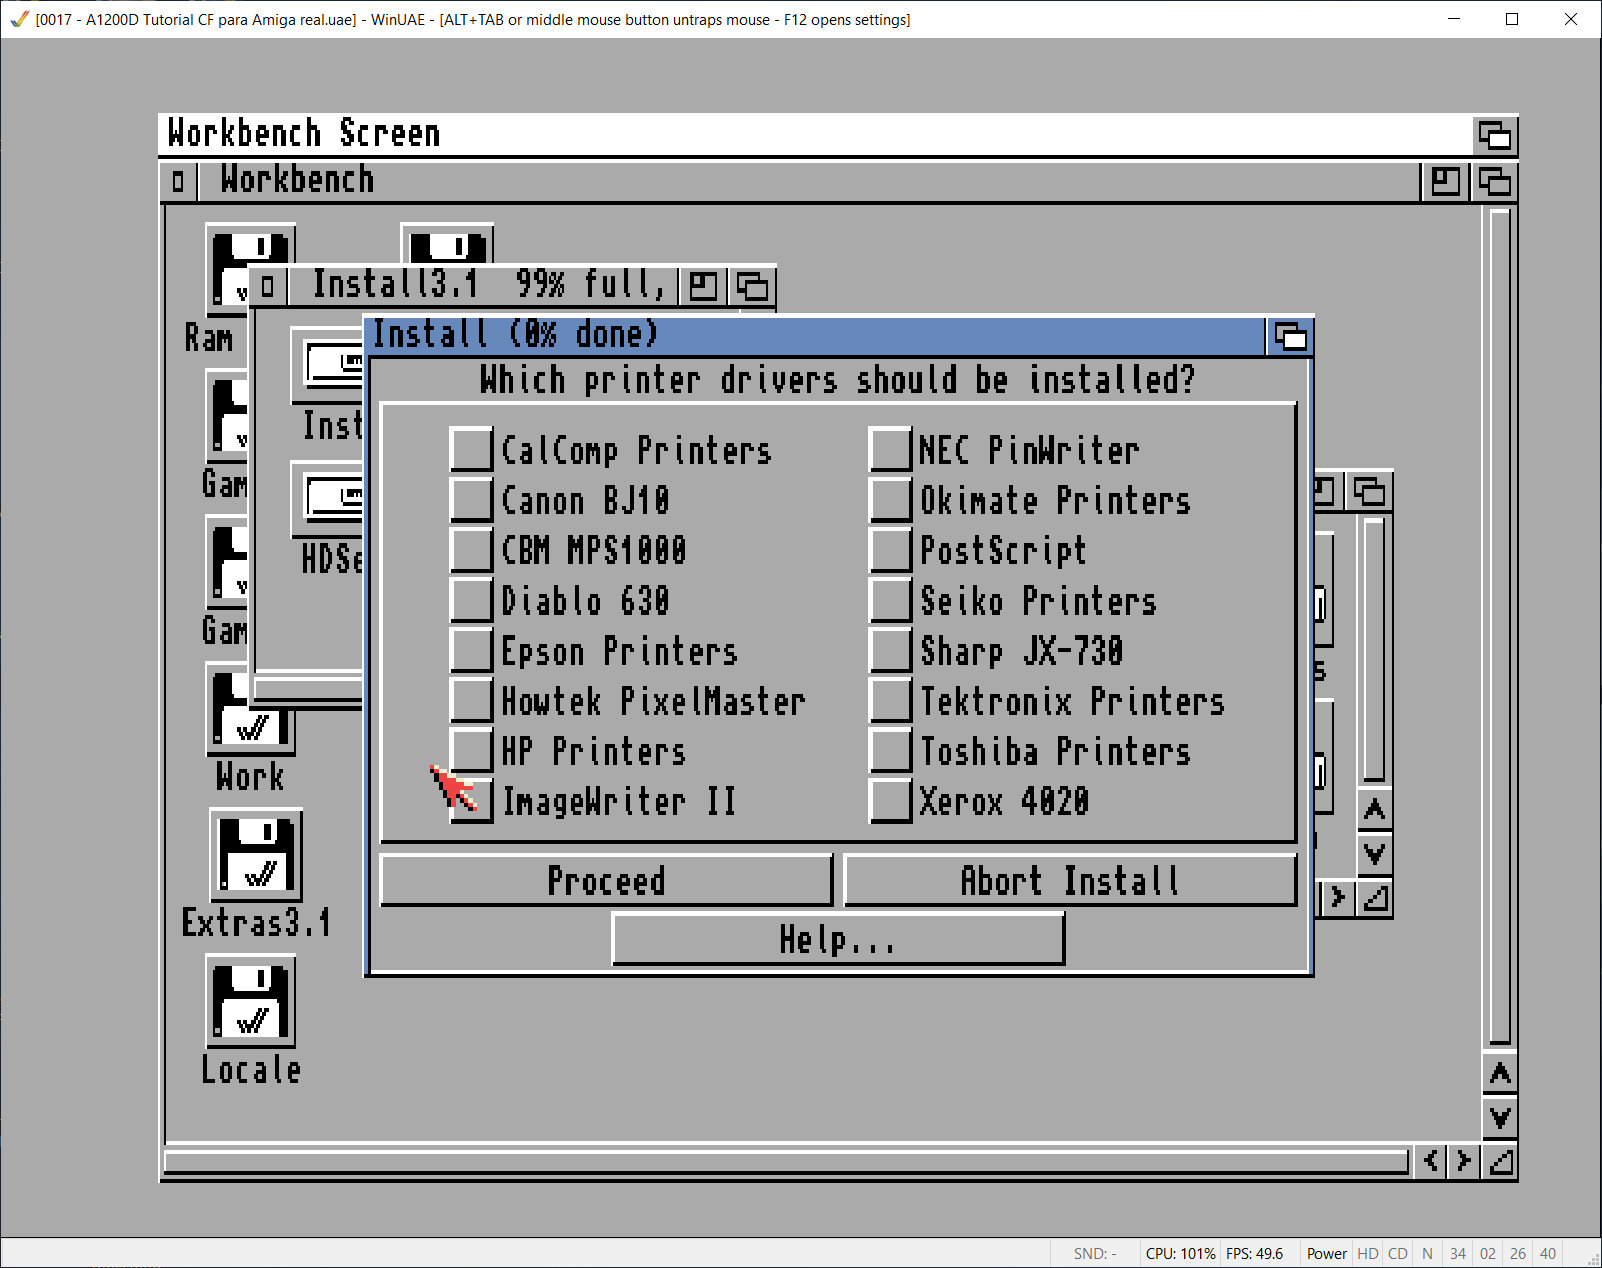Close the Workbench window via close gadget
The image size is (1602, 1268).
tap(178, 181)
